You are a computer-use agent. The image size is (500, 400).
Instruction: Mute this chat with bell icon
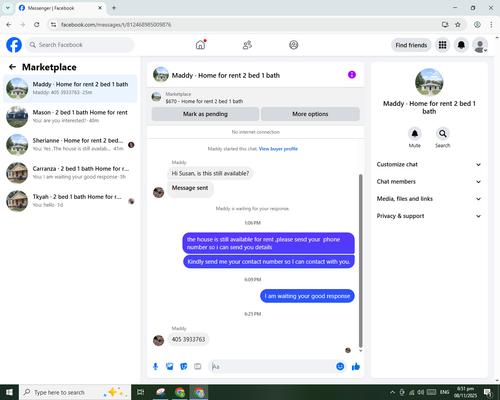(x=414, y=134)
